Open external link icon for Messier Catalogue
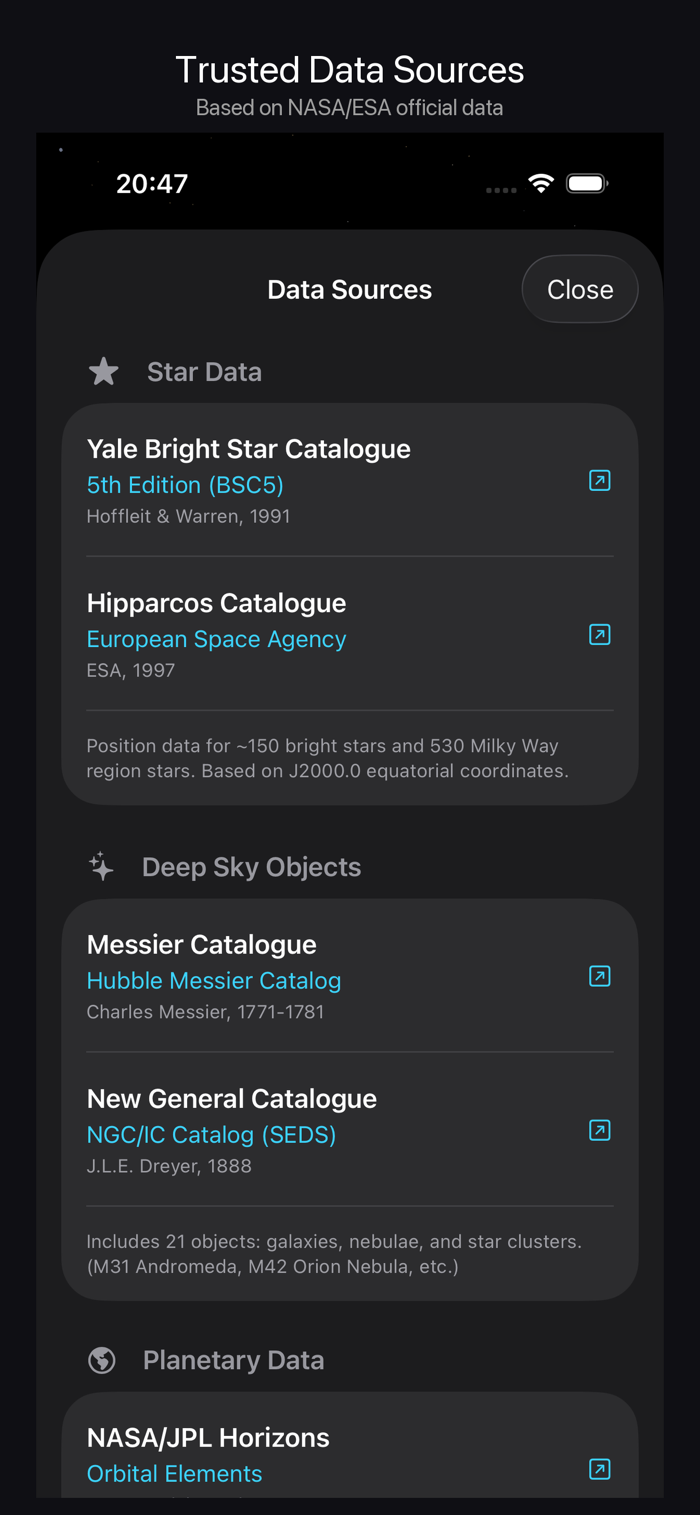 [x=599, y=977]
